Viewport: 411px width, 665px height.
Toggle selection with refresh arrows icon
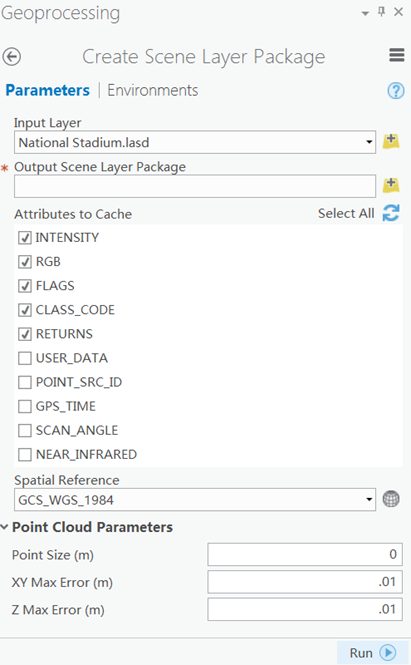391,213
